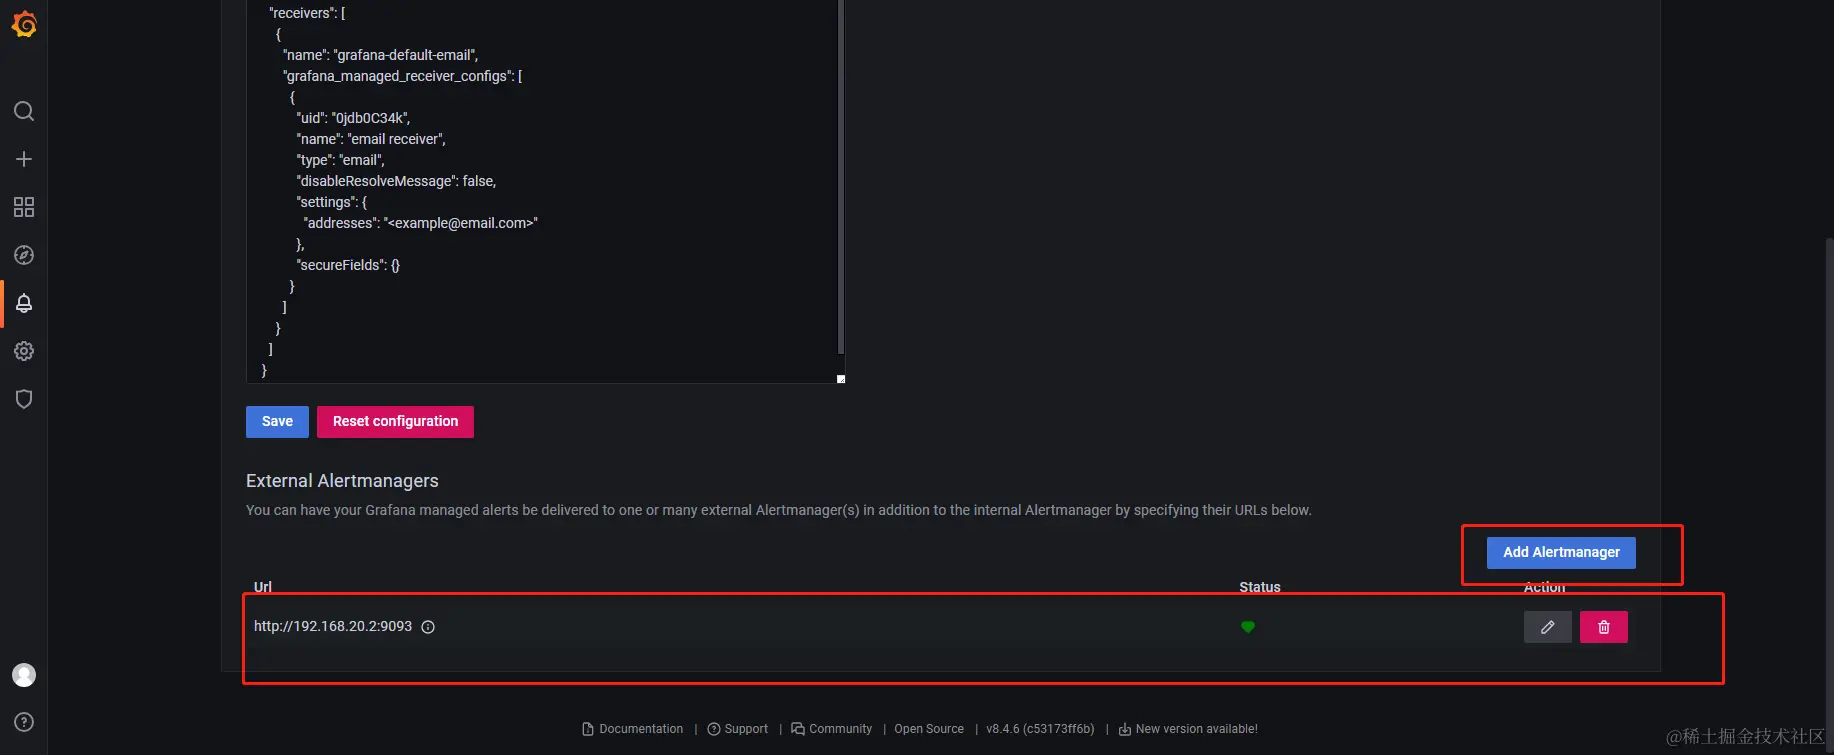Click the text area resize handle
Screen dimensions: 1834x755
coord(841,379)
